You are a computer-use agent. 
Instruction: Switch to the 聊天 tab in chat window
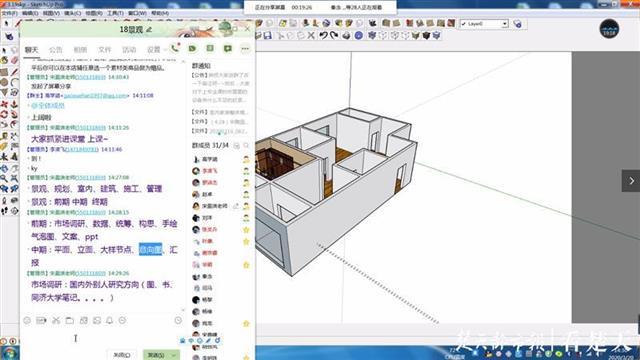pyautogui.click(x=31, y=50)
